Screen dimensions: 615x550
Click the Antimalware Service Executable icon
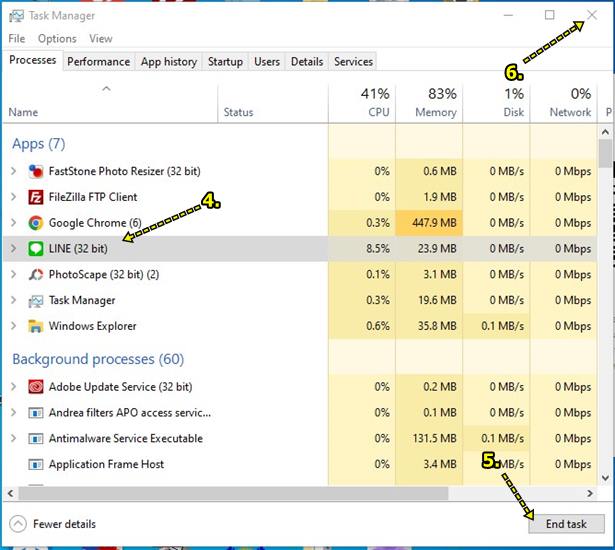[36, 439]
